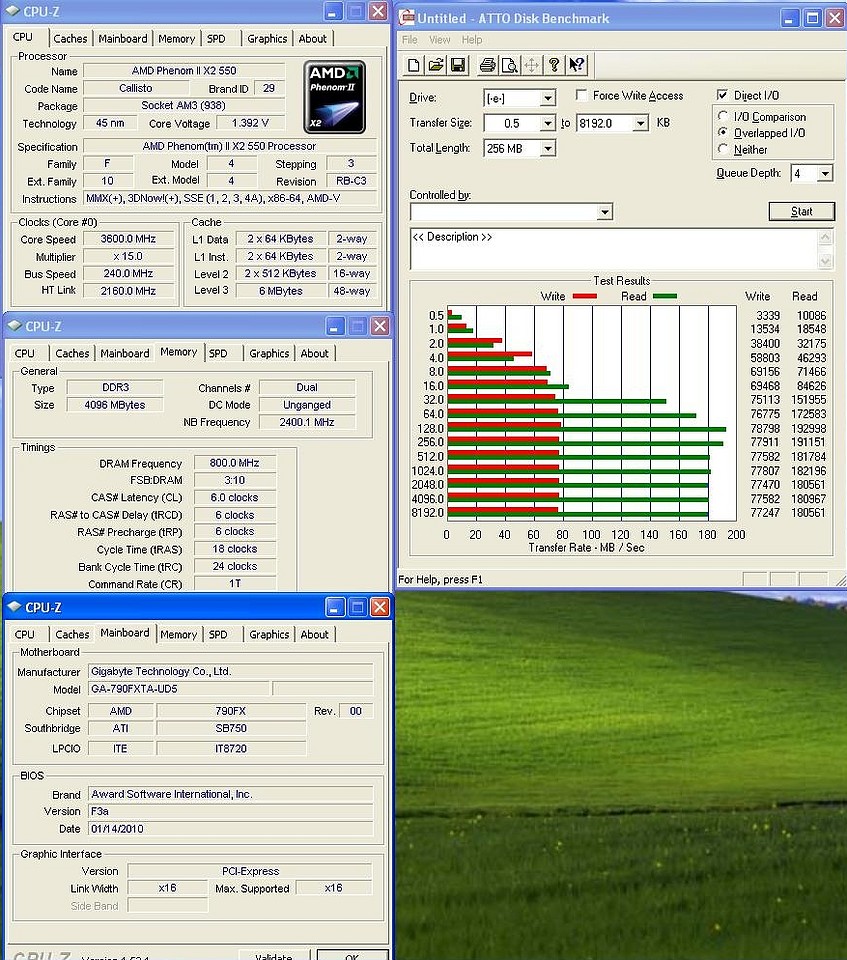
Task: Click the processor name 'AMD Phenom II X2 550'
Action: coord(184,71)
